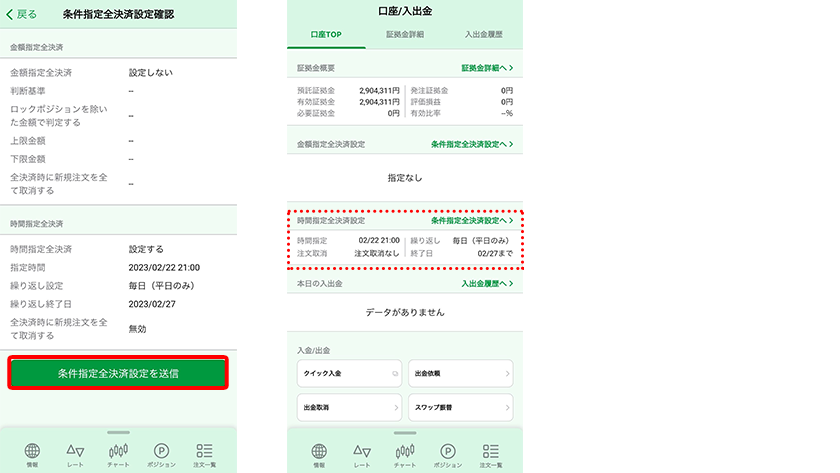The width and height of the screenshot is (840, 473).
Task: Select the 口座TOP tab
Action: tap(326, 34)
